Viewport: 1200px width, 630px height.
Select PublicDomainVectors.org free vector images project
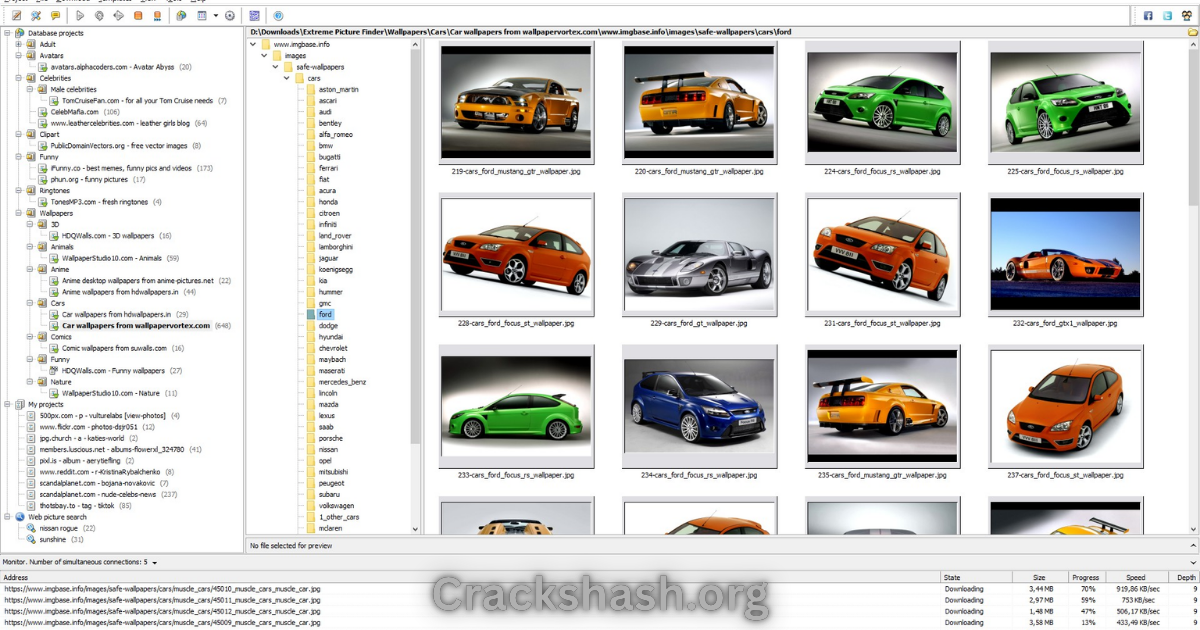119,145
